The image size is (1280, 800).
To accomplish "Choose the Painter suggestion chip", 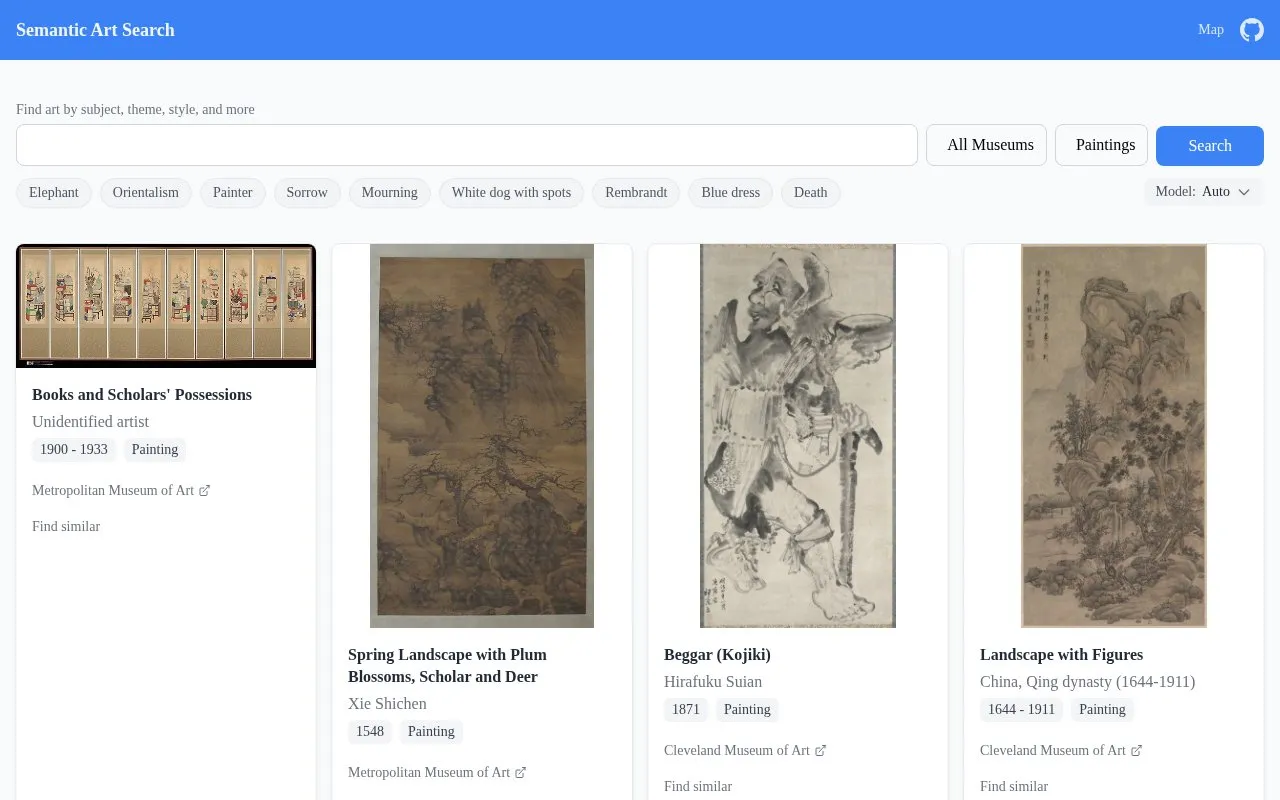I will tap(233, 193).
